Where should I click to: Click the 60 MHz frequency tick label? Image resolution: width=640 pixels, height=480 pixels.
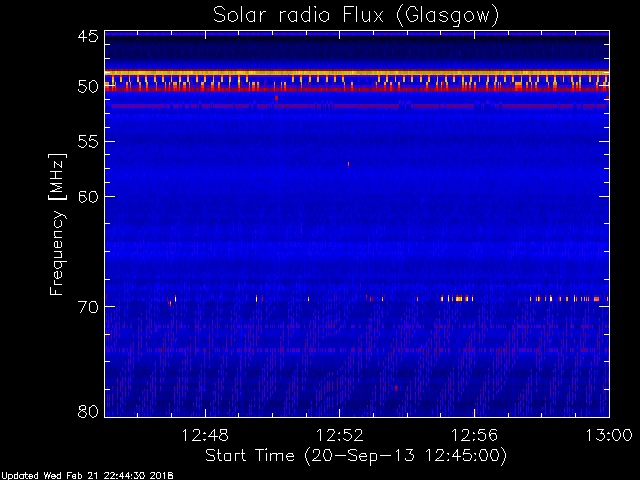[x=88, y=197]
